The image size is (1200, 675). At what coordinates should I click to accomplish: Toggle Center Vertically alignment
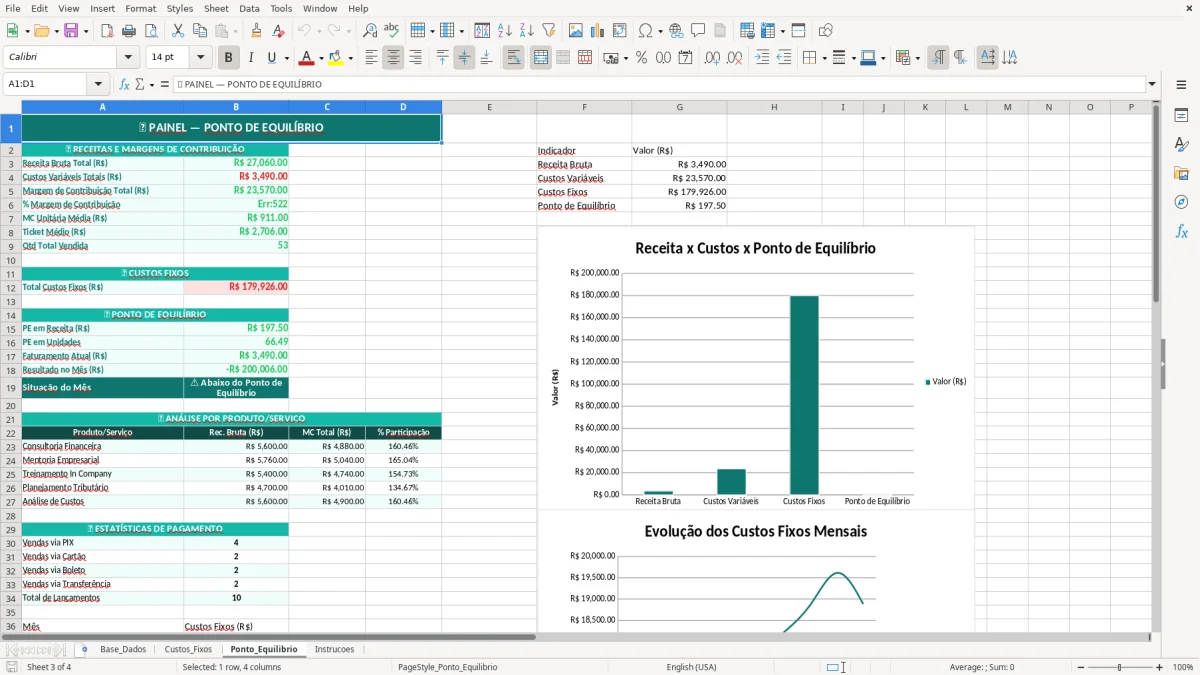[x=464, y=58]
